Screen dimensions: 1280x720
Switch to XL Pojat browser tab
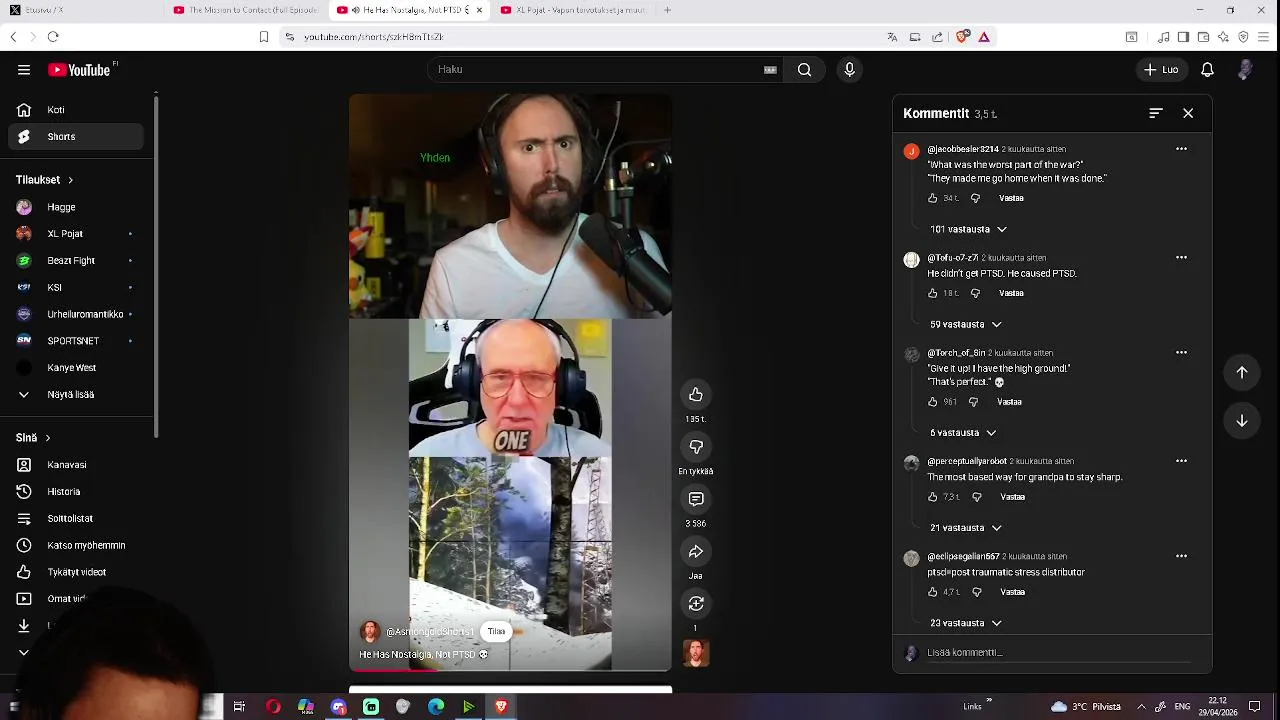click(573, 10)
